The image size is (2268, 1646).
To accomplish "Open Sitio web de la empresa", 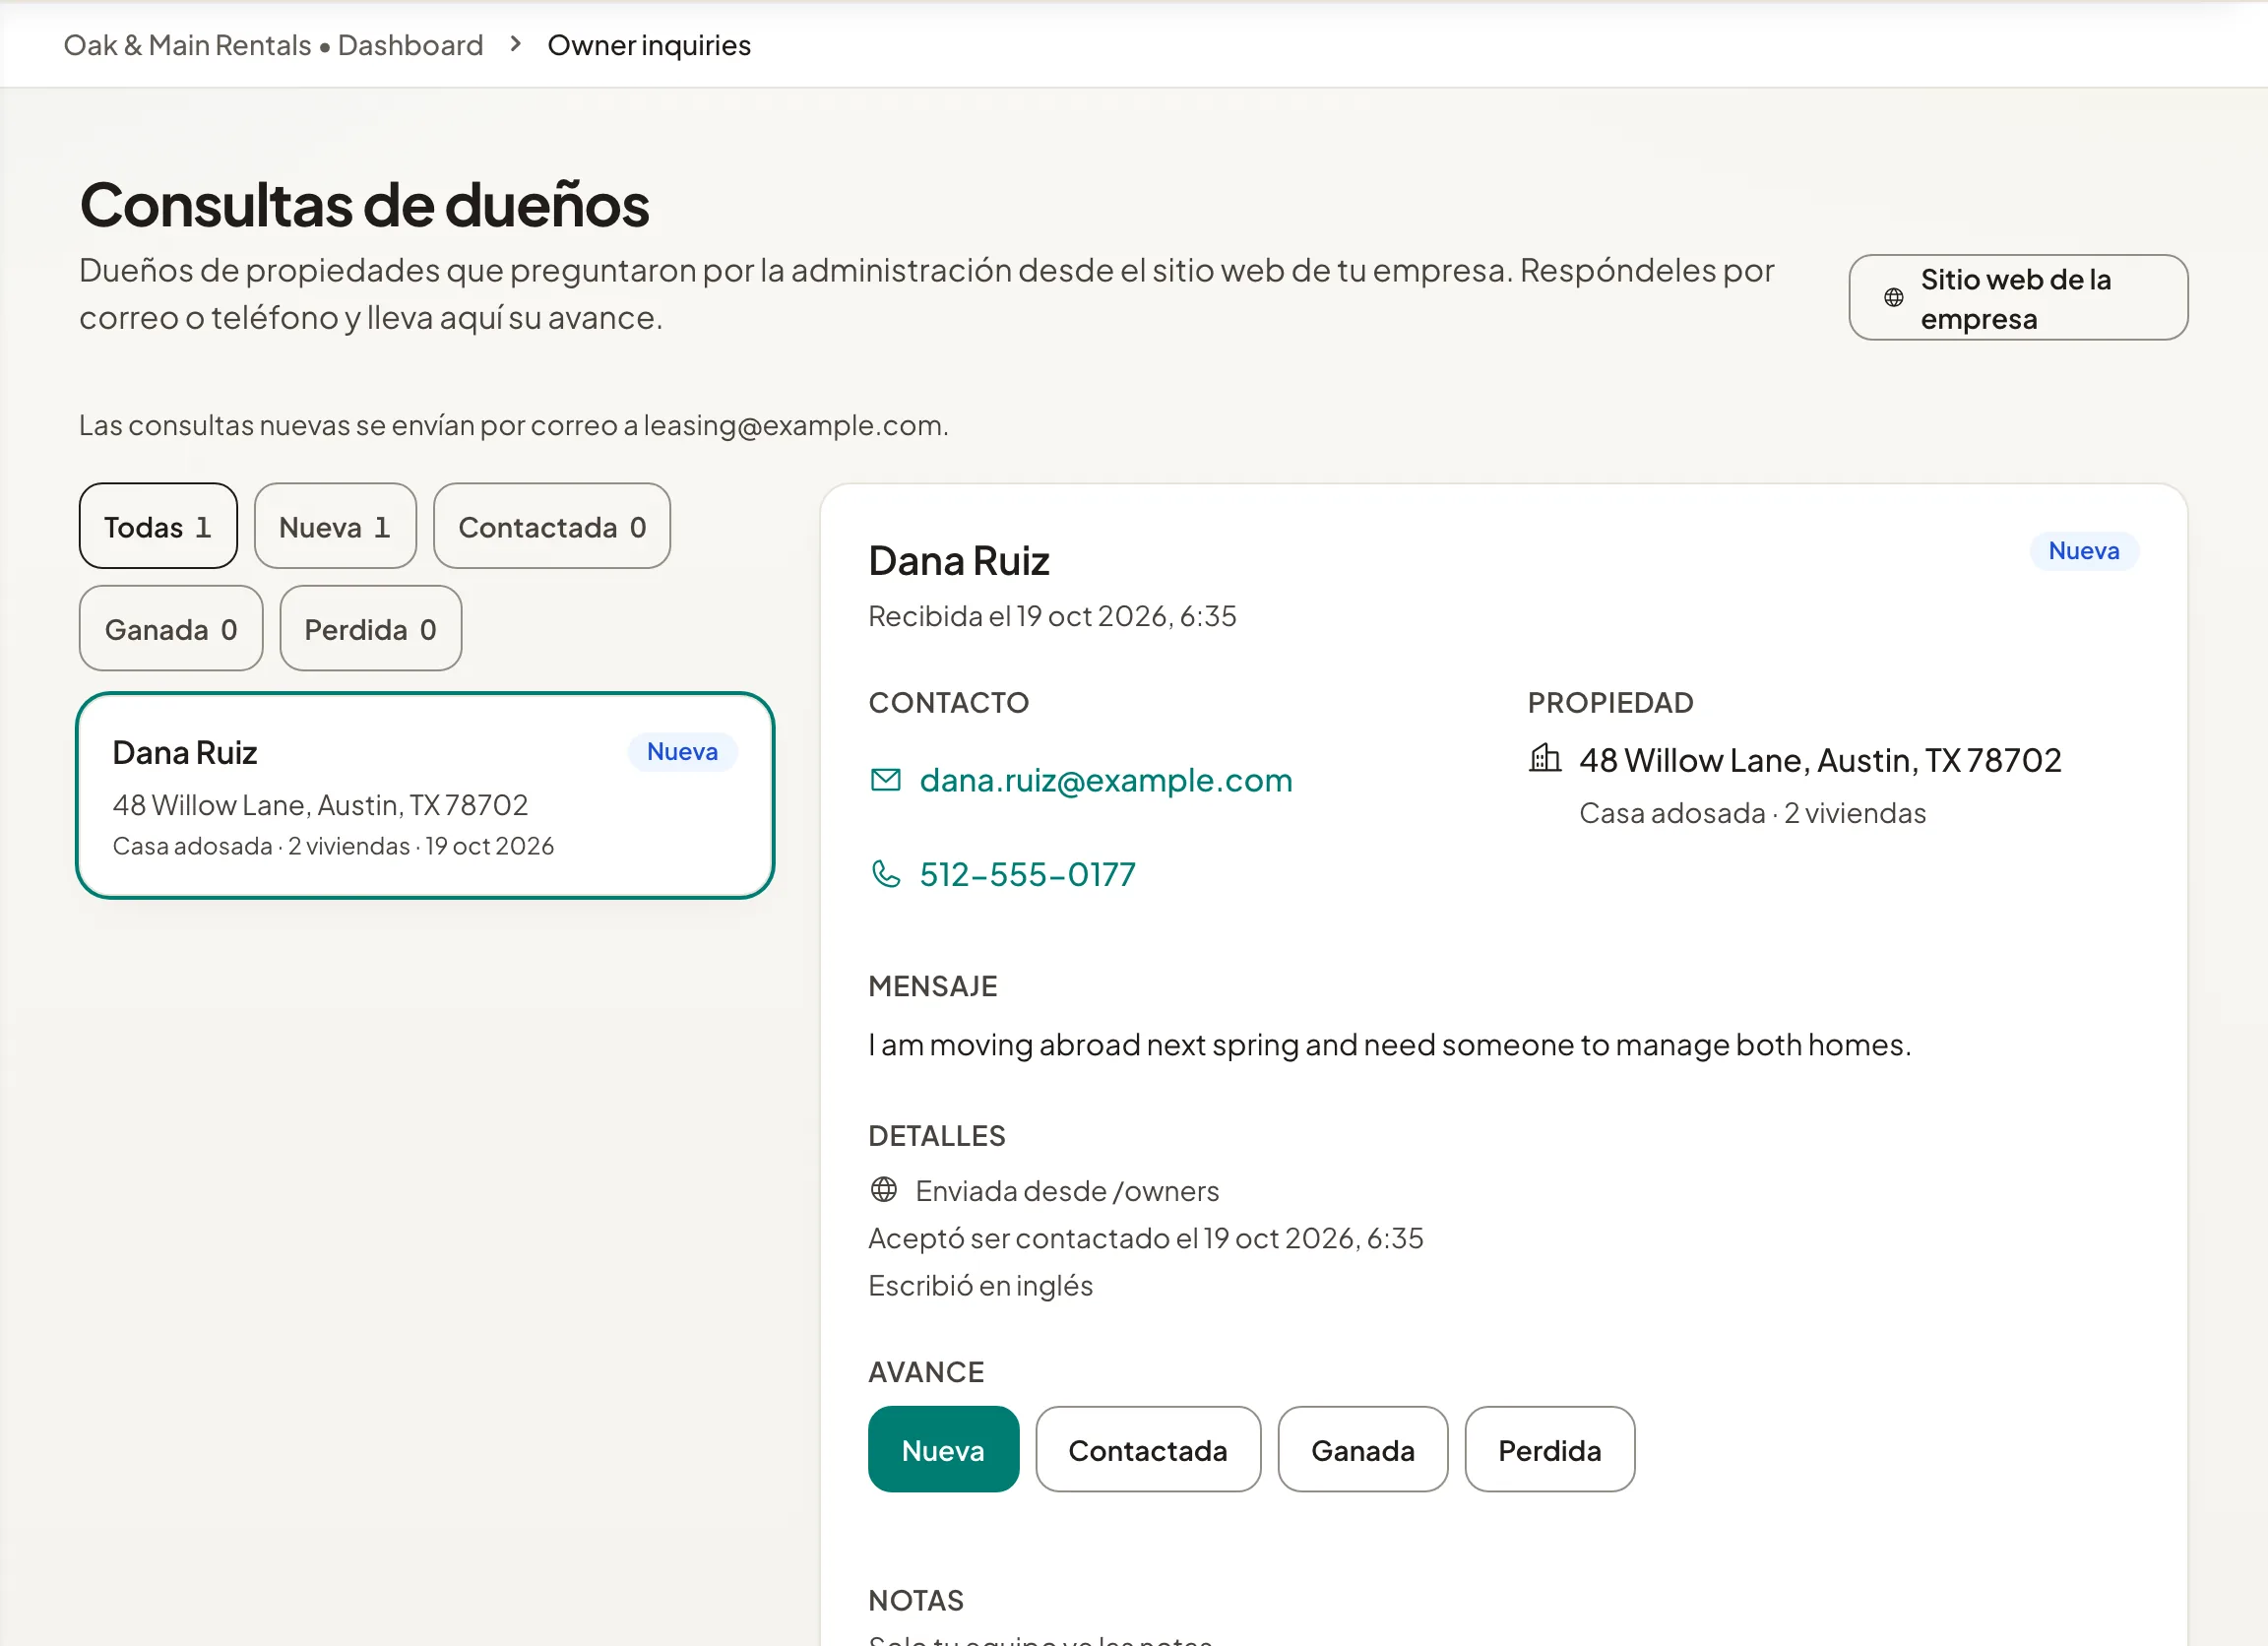I will pos(2017,297).
